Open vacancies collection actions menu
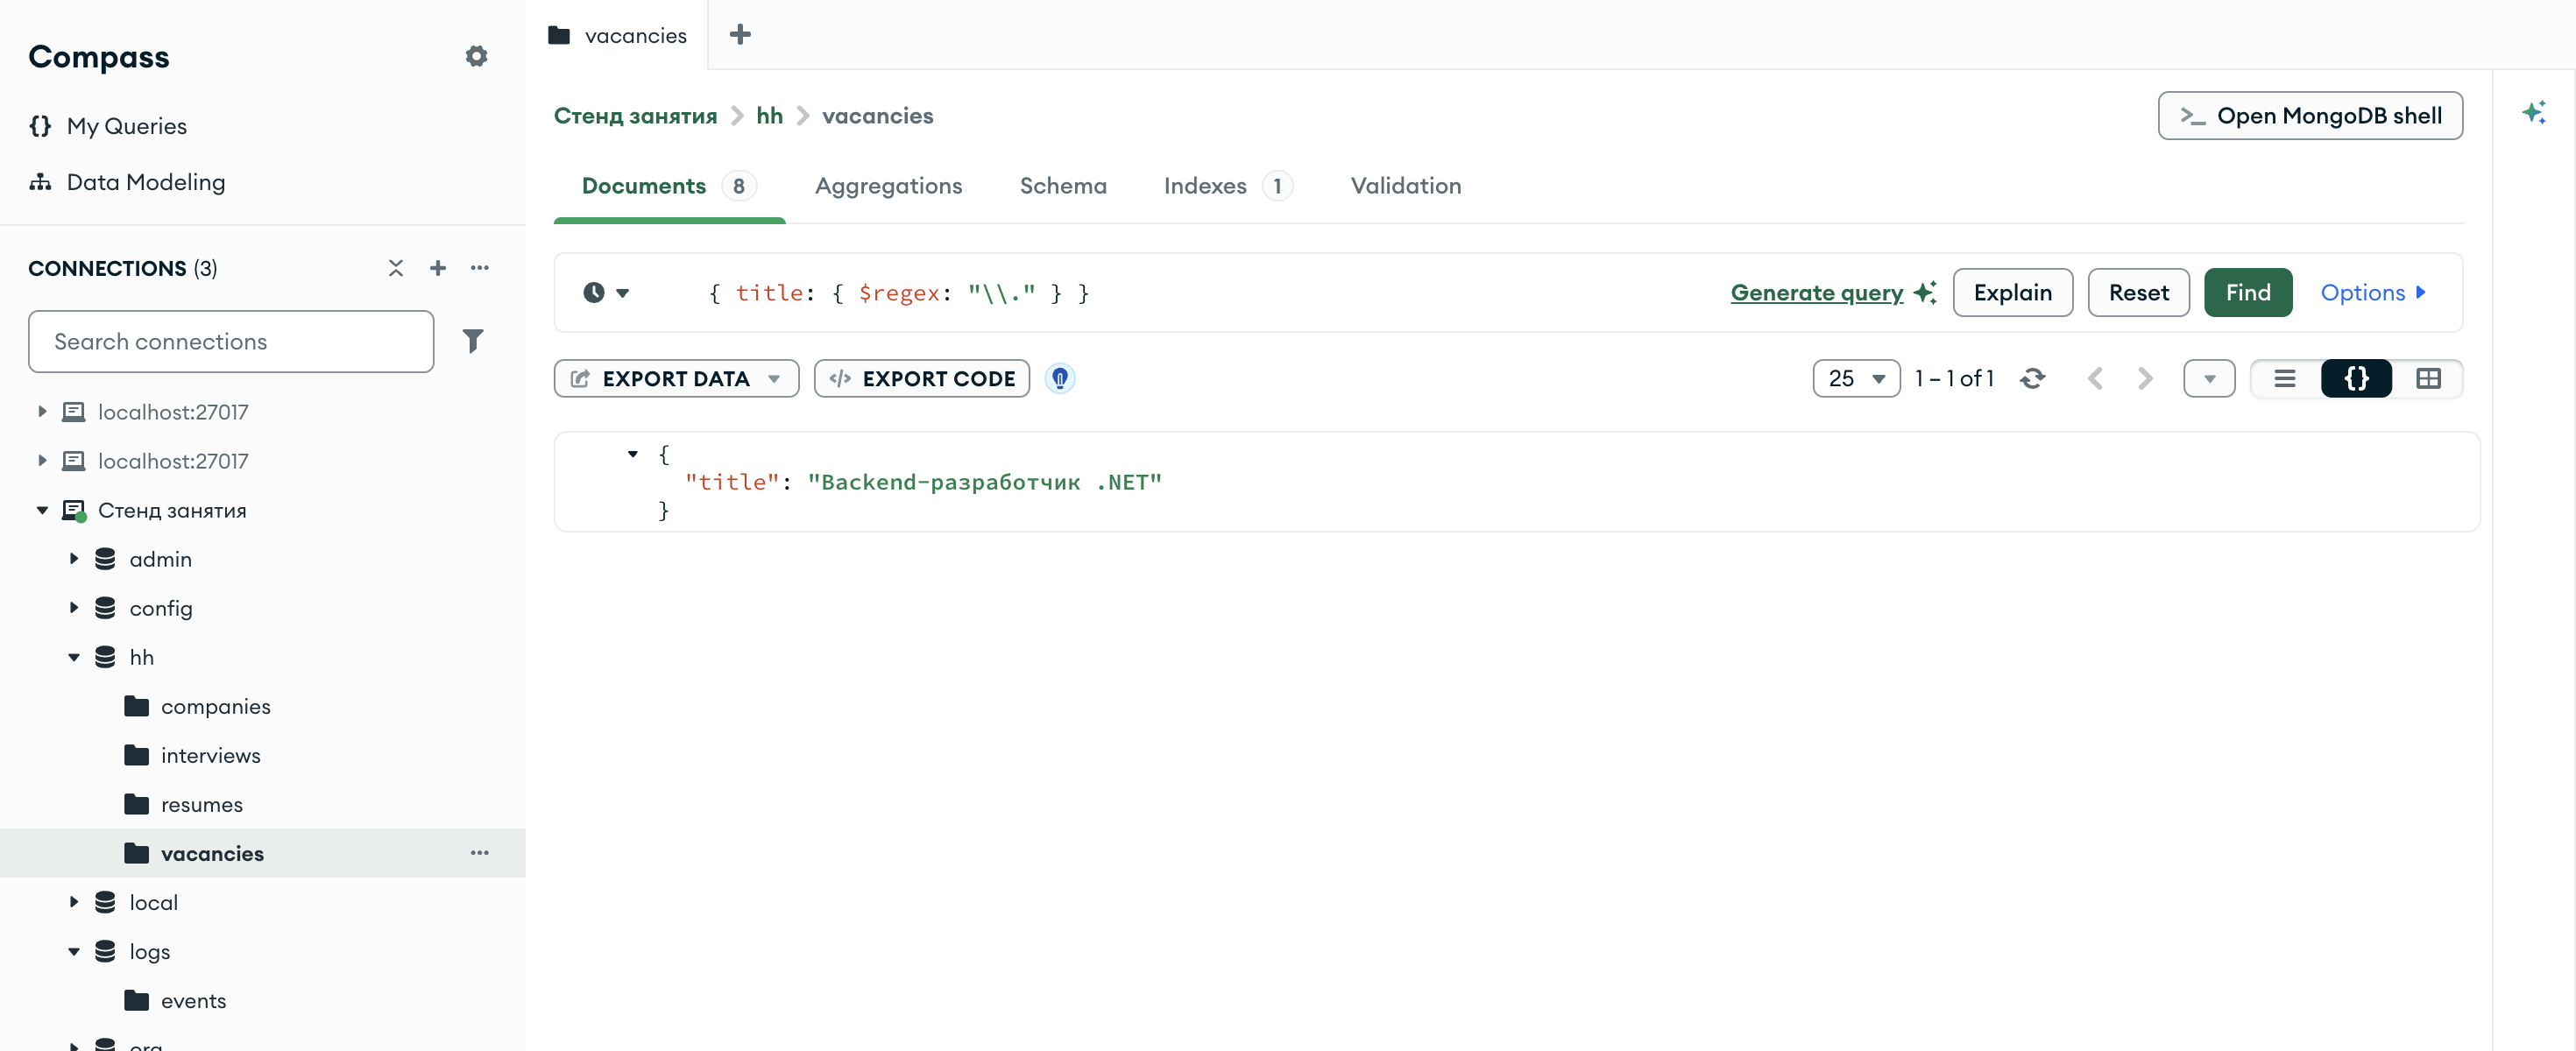The image size is (2576, 1051). pos(480,853)
